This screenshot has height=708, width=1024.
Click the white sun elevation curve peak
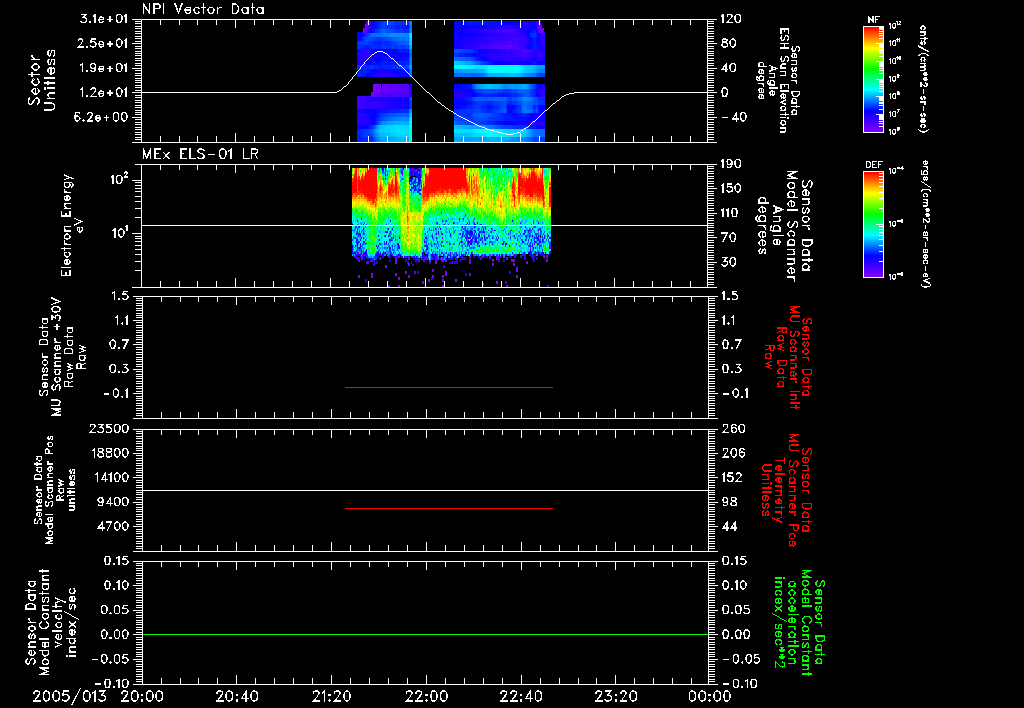pyautogui.click(x=379, y=52)
